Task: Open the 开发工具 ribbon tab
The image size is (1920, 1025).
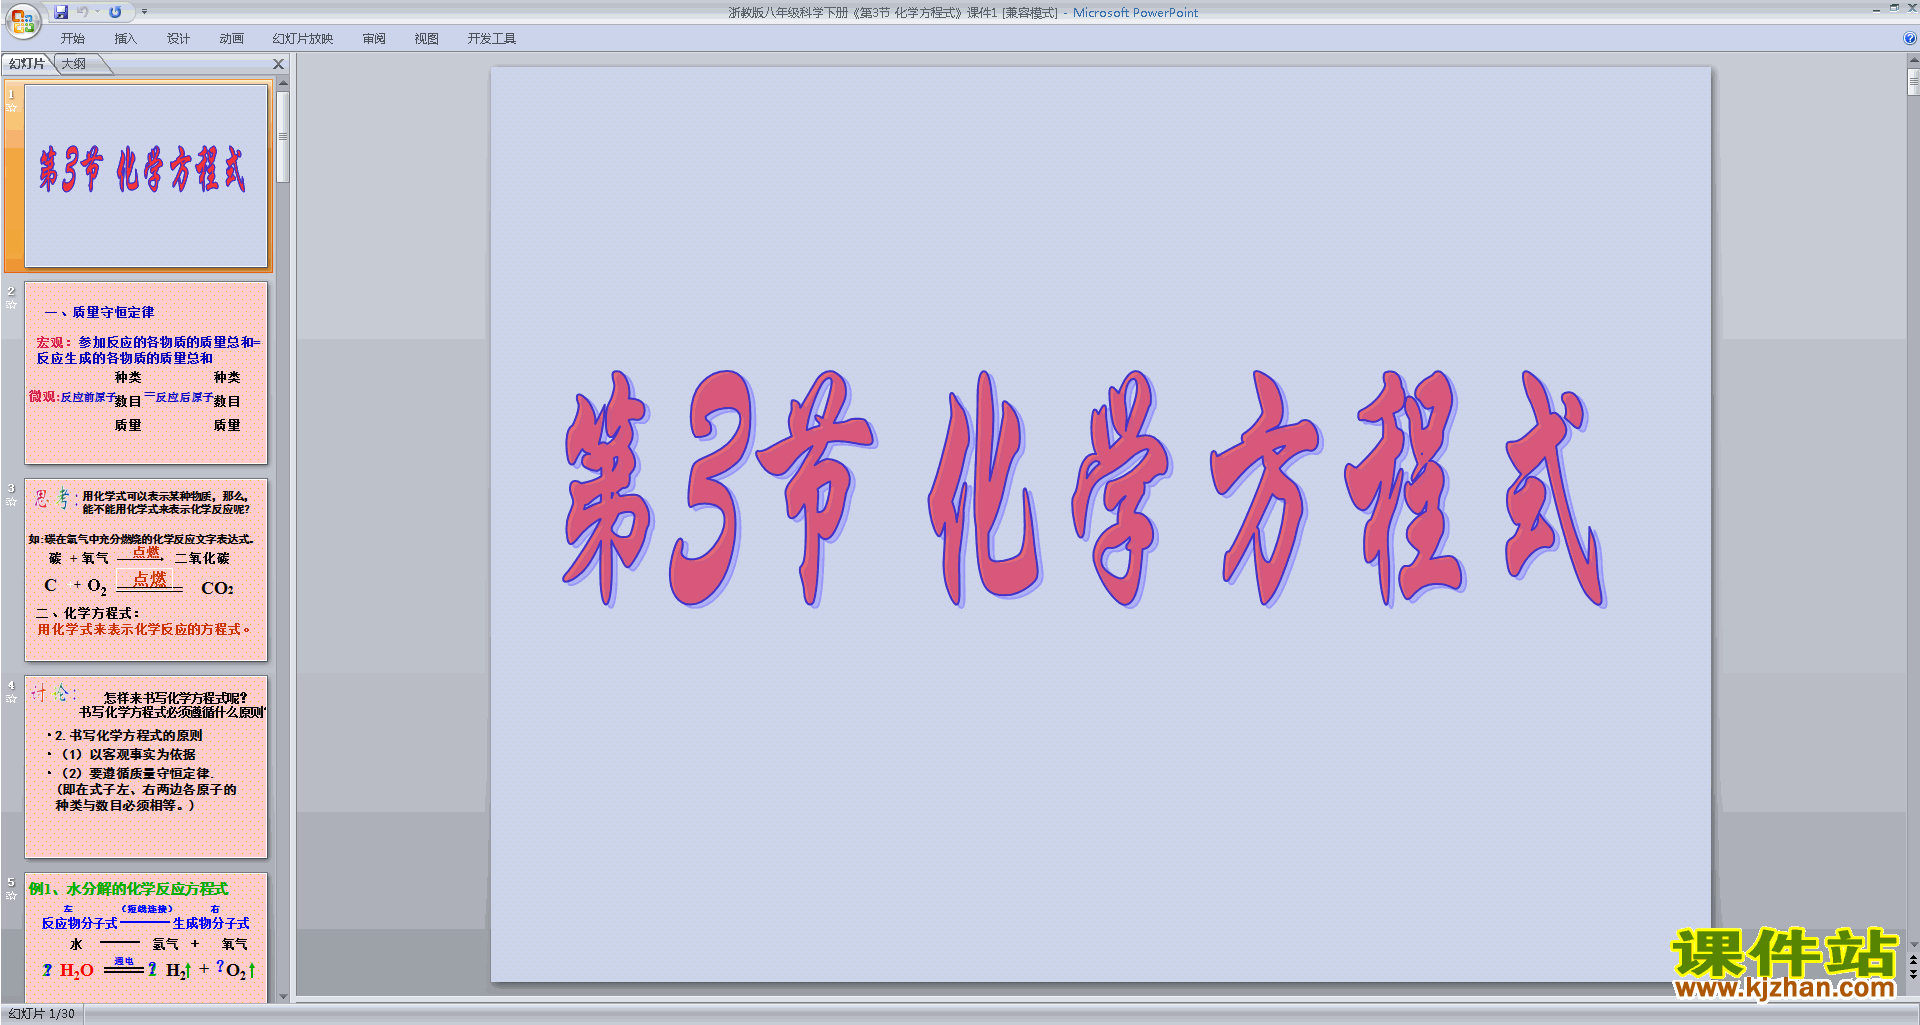Action: coord(492,39)
